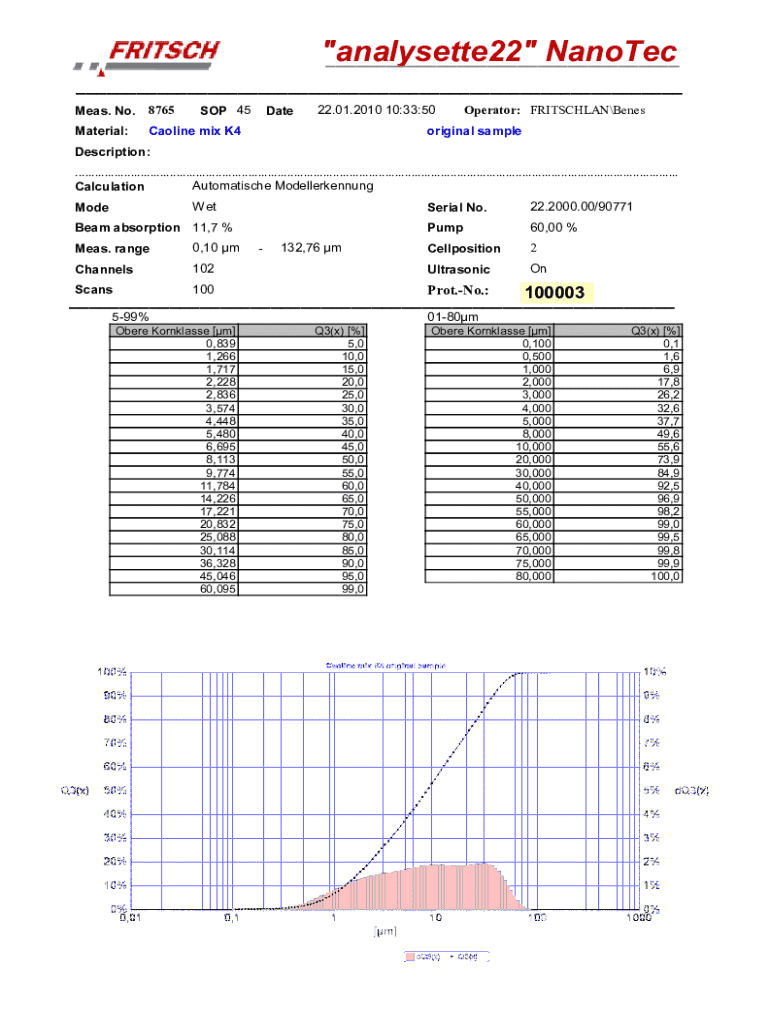Click cell 25,088 in left table
The height and width of the screenshot is (1024, 770).
174,537
